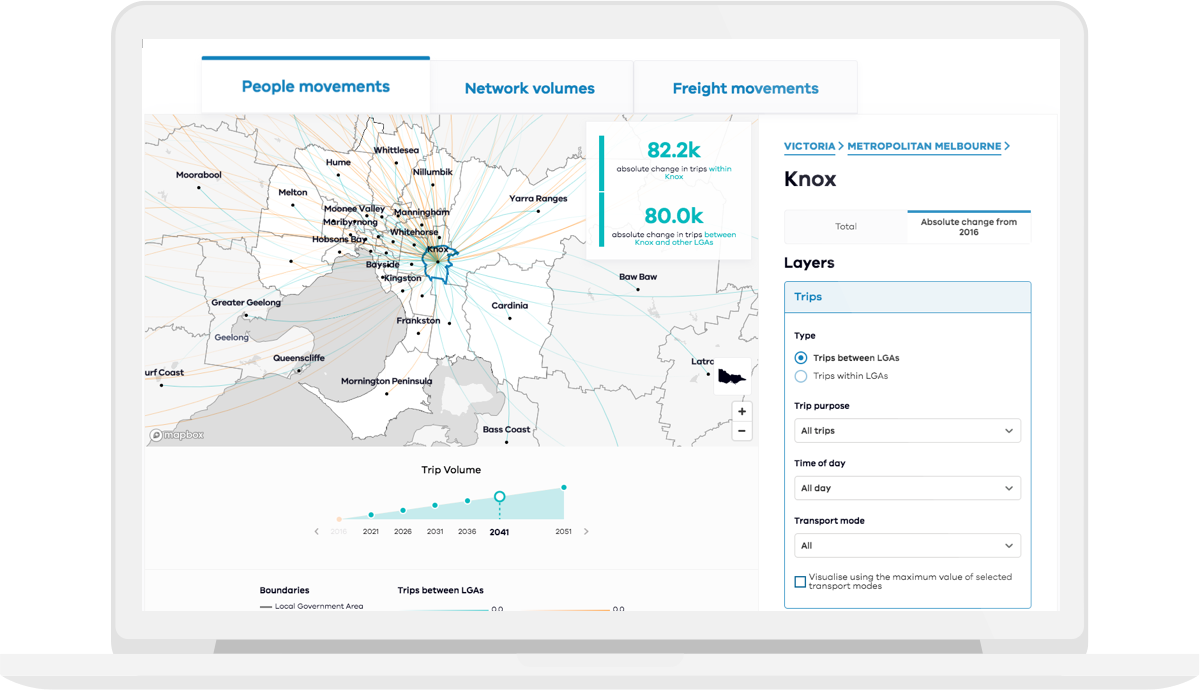
Task: Advance timeline using right arrow
Action: coord(586,532)
